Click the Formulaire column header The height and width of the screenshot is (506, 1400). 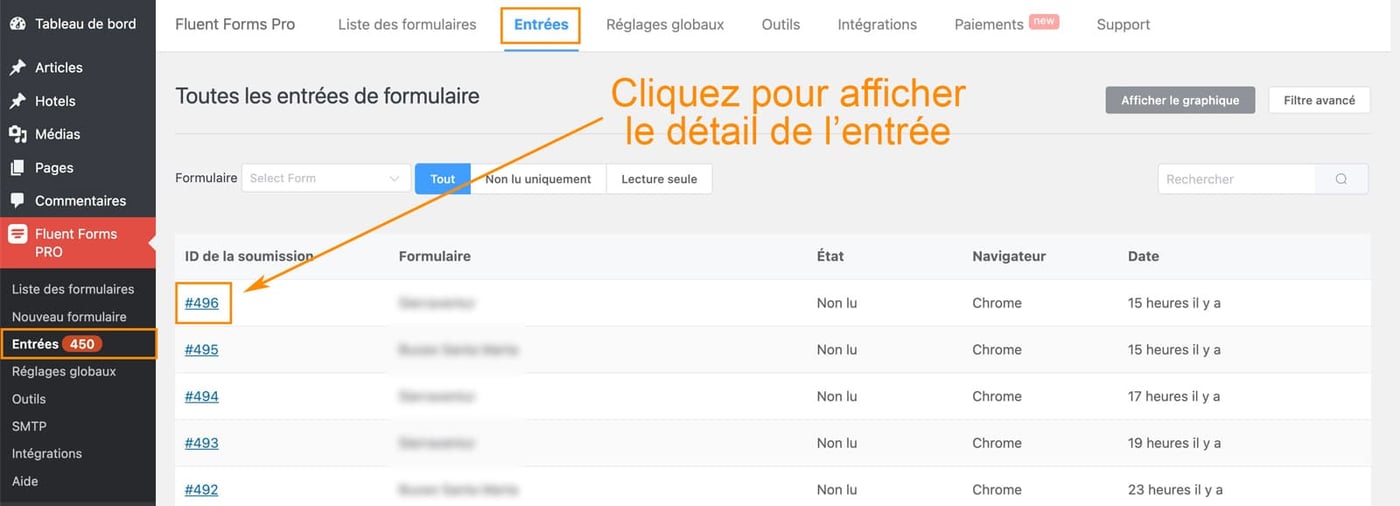434,256
